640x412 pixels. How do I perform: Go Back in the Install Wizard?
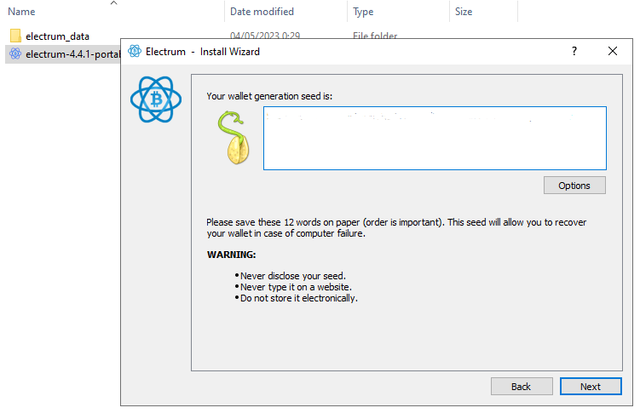pos(521,386)
